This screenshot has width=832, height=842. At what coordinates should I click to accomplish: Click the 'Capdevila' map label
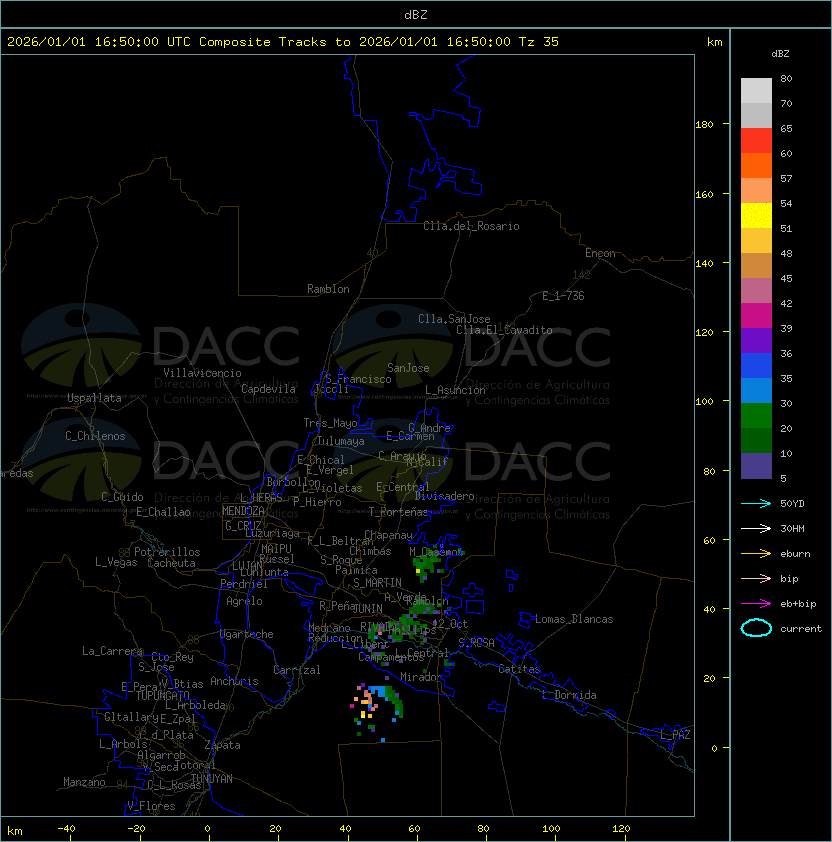(268, 389)
